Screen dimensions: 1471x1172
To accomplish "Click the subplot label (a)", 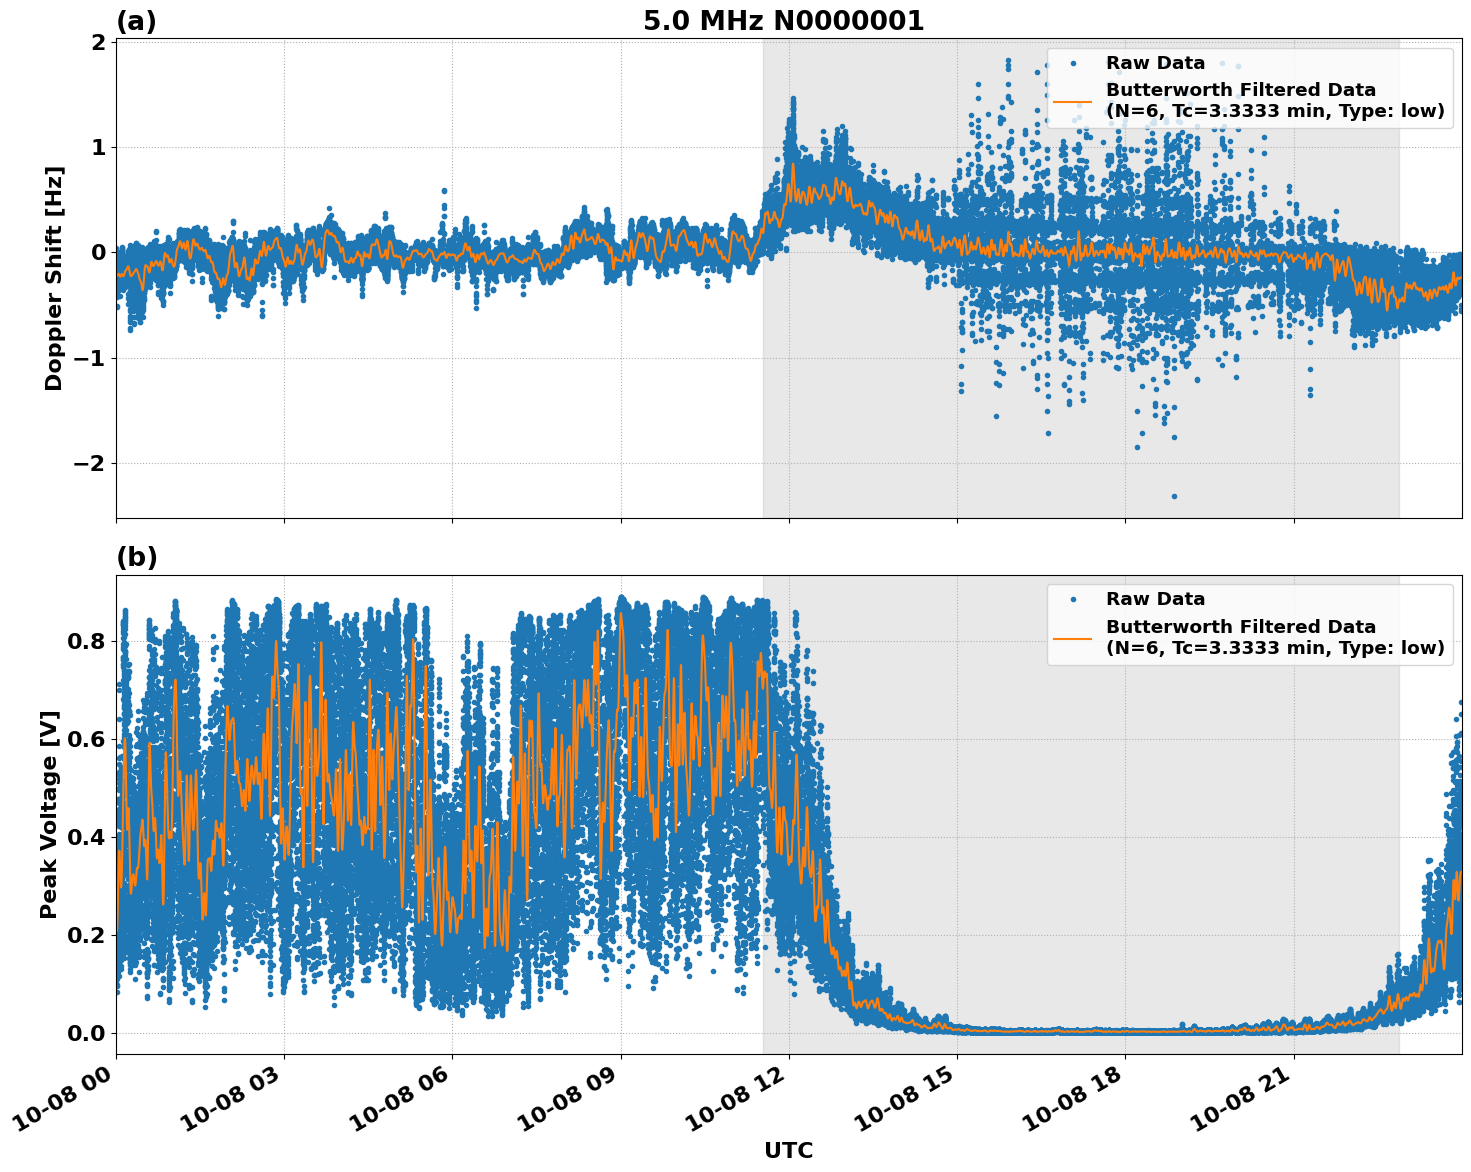I will click(x=138, y=18).
